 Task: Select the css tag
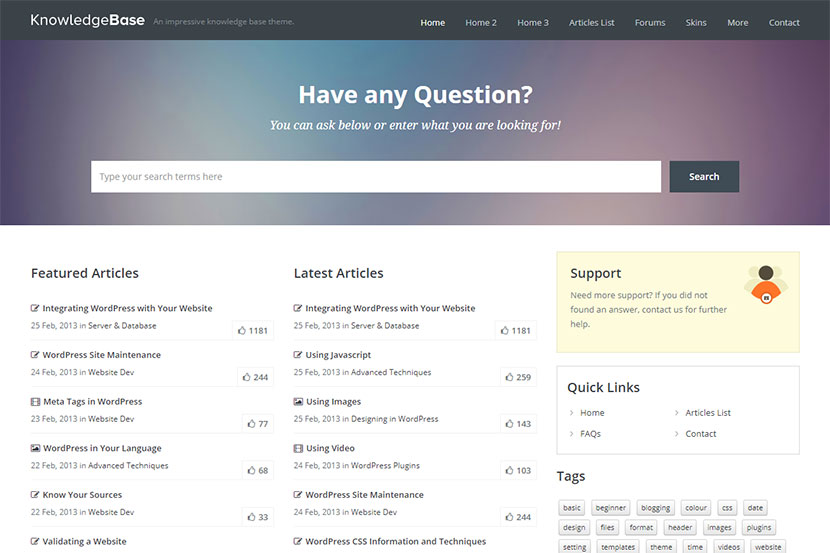(727, 508)
